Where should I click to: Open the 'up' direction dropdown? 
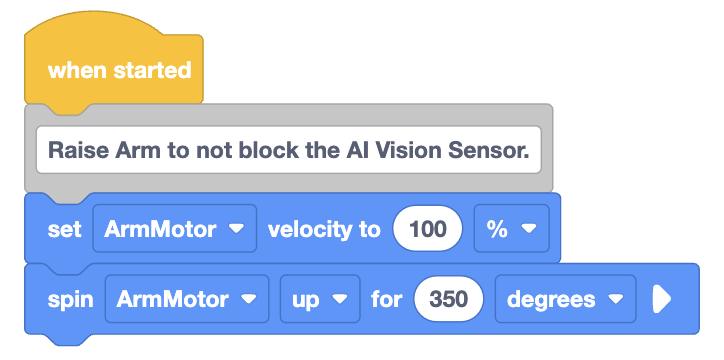(x=320, y=299)
